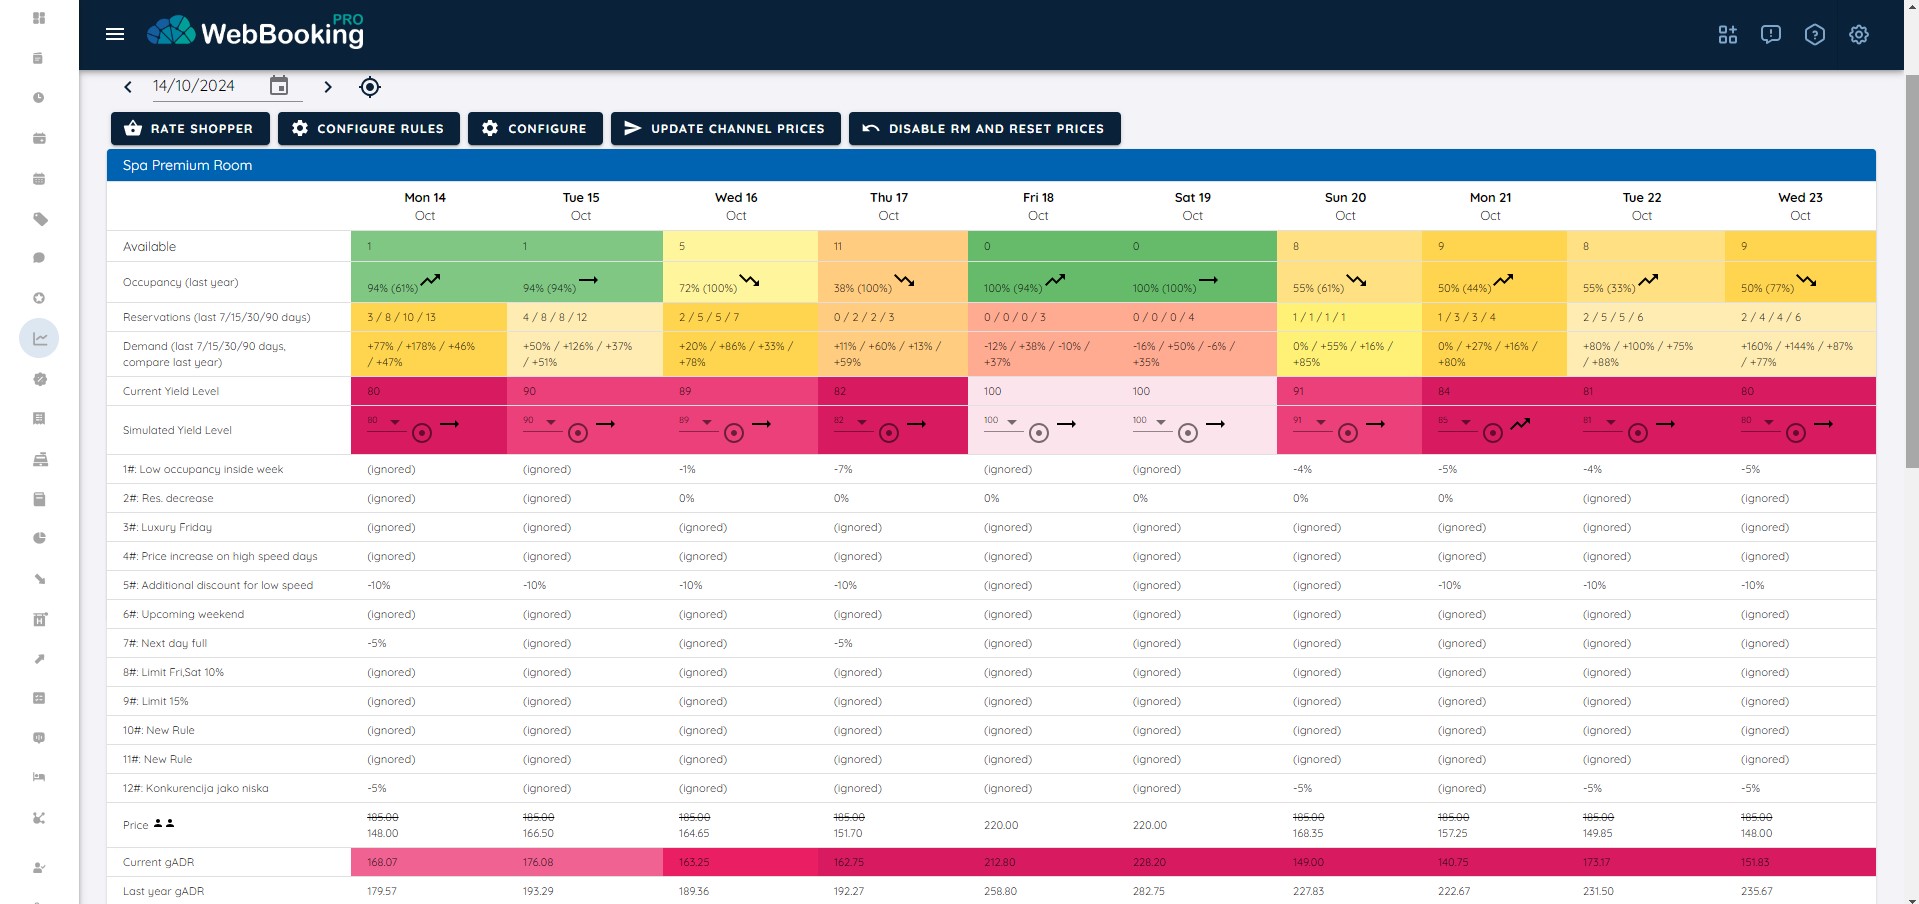
Task: Click the add widget grid icon in header
Action: [x=1727, y=35]
